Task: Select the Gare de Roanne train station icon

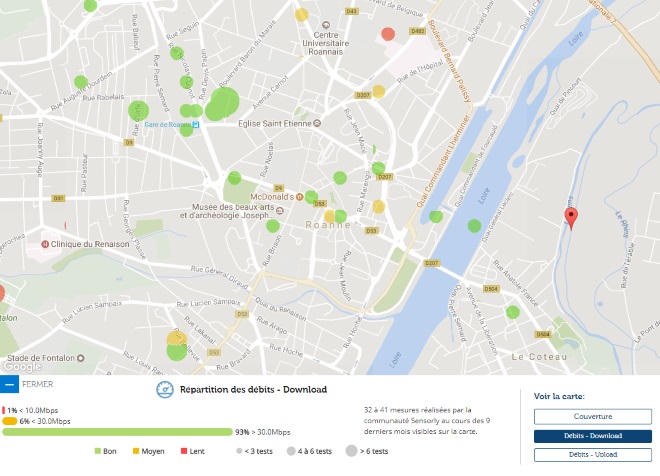Action: point(196,125)
